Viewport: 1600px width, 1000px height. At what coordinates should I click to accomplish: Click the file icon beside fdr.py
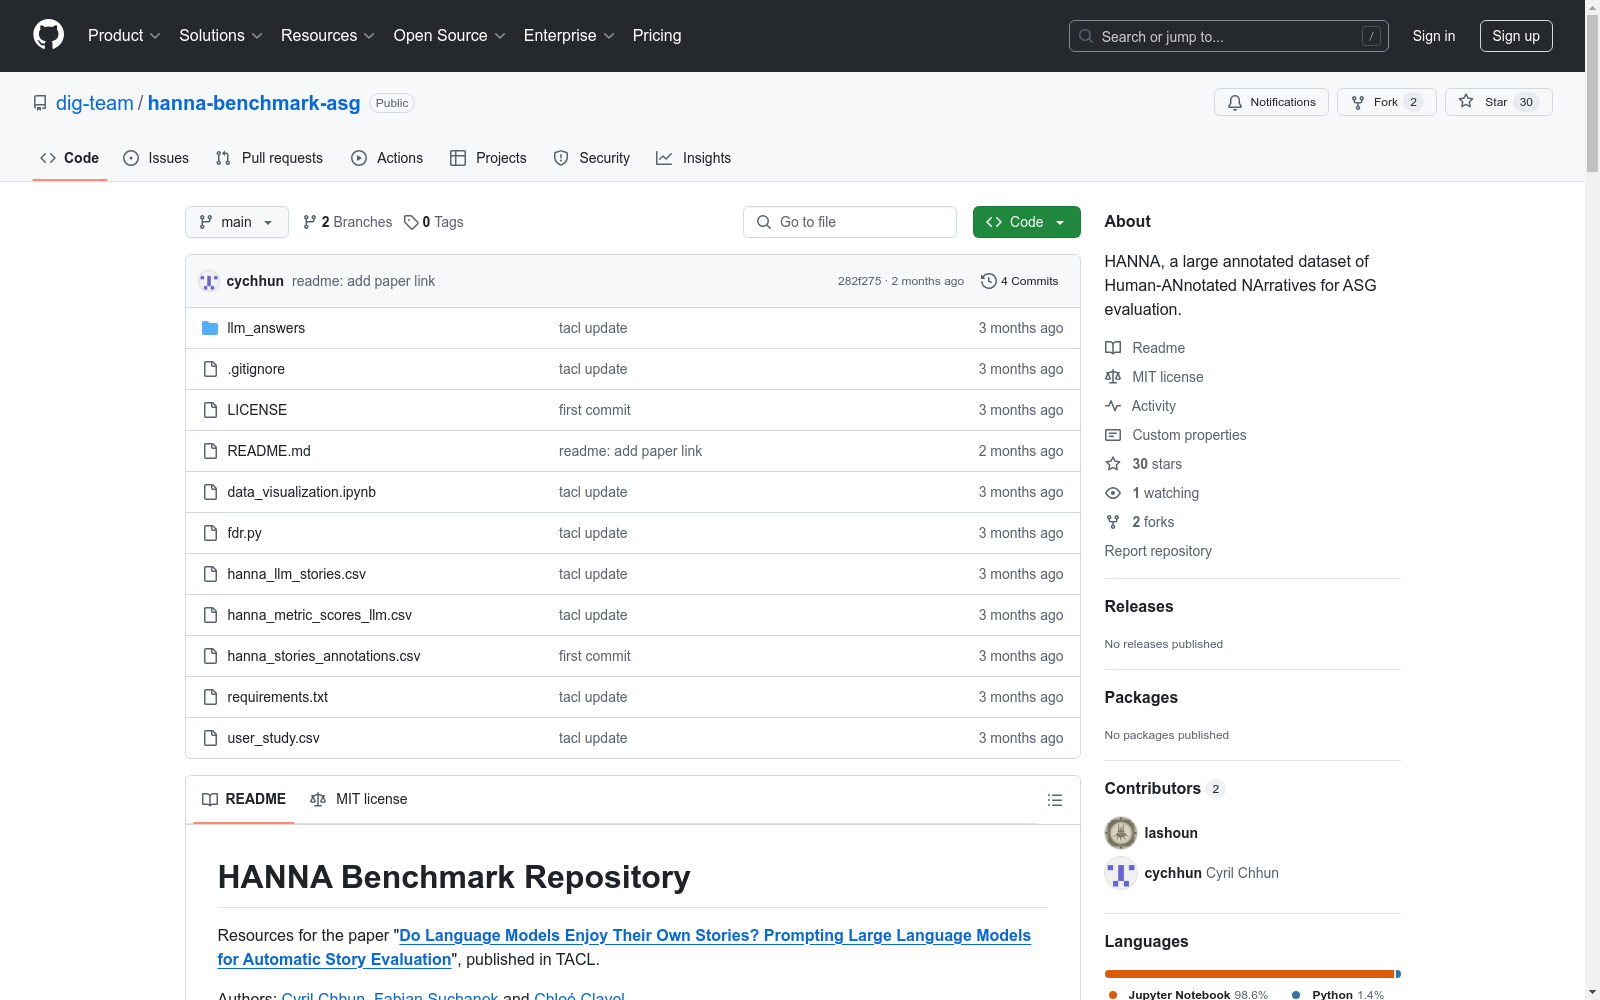coord(210,533)
